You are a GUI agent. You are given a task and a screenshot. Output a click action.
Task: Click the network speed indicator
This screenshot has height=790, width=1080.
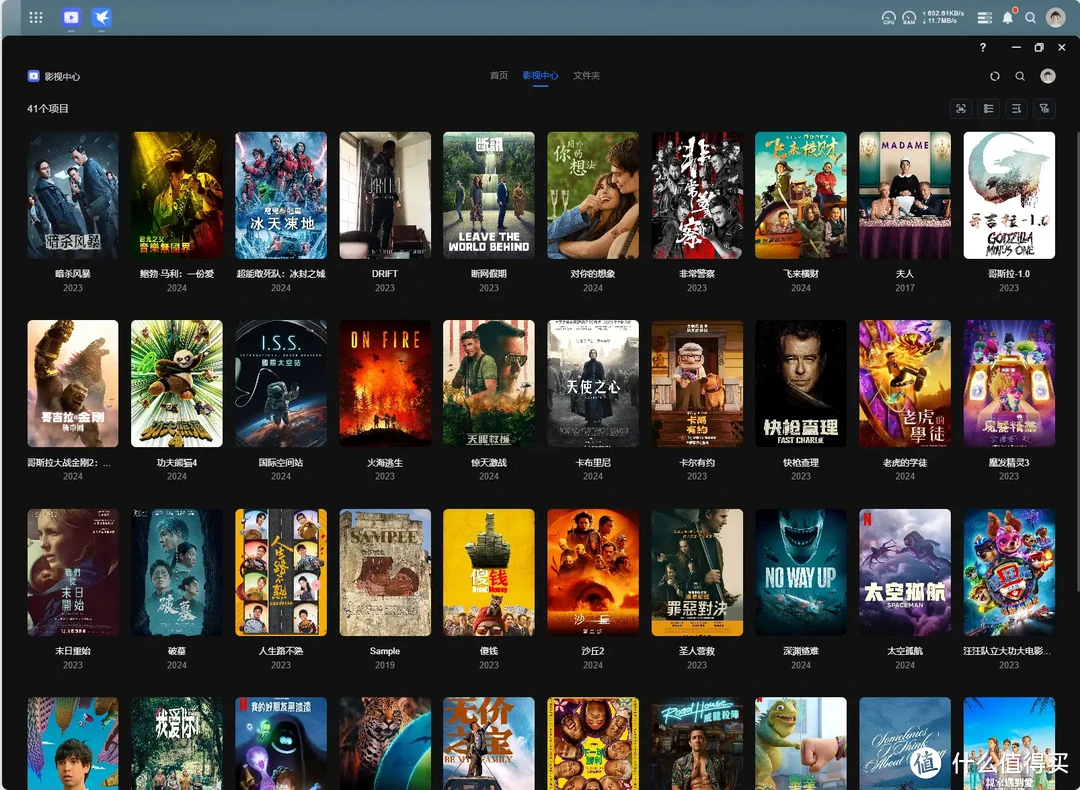coord(944,17)
